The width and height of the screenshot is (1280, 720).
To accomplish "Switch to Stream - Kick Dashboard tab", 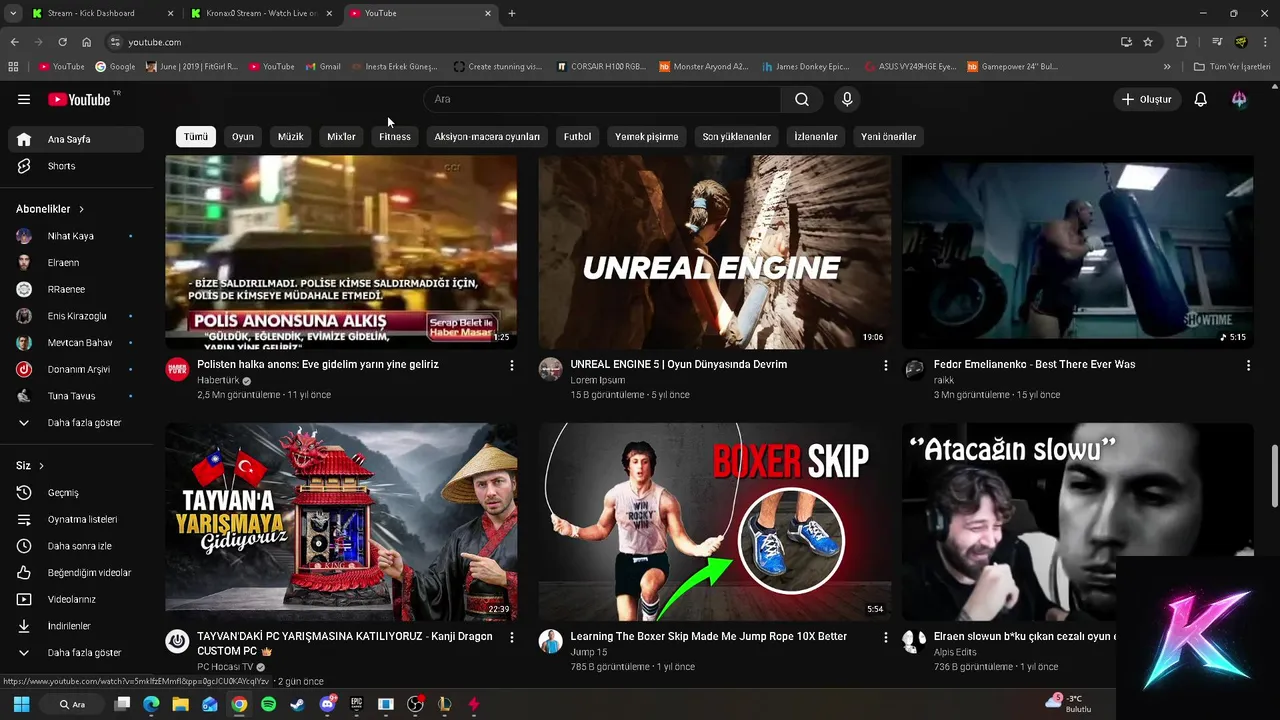I will (102, 13).
